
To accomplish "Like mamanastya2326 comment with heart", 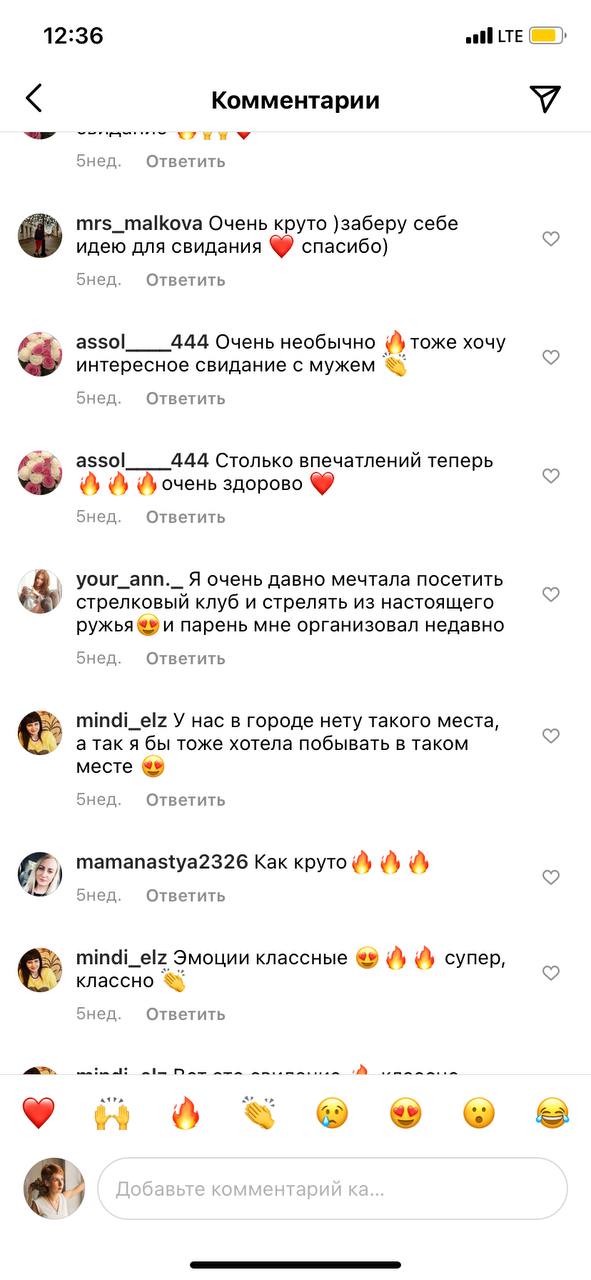I will [550, 877].
